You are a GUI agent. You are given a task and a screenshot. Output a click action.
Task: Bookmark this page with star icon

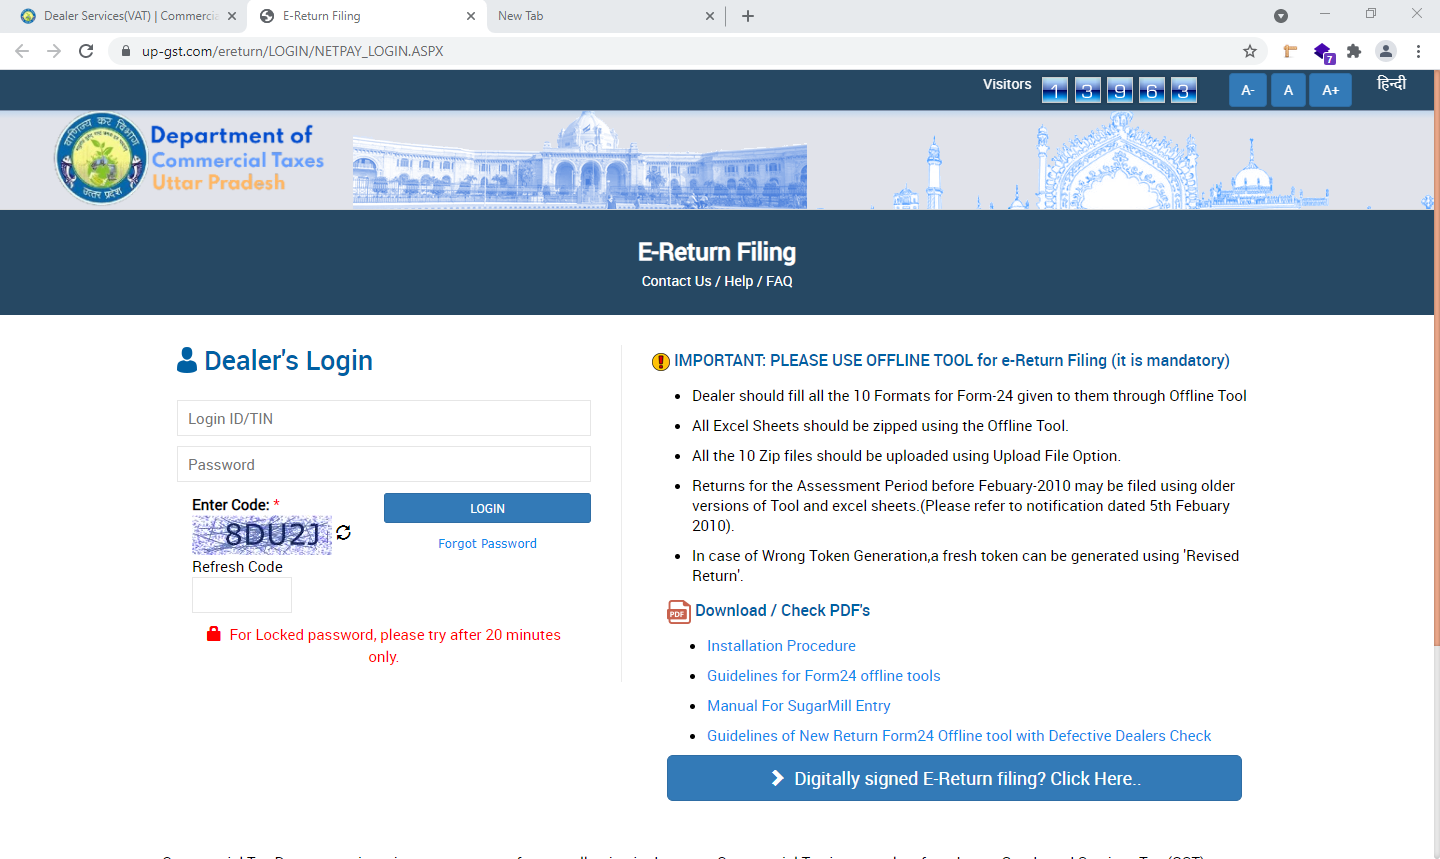coord(1249,51)
